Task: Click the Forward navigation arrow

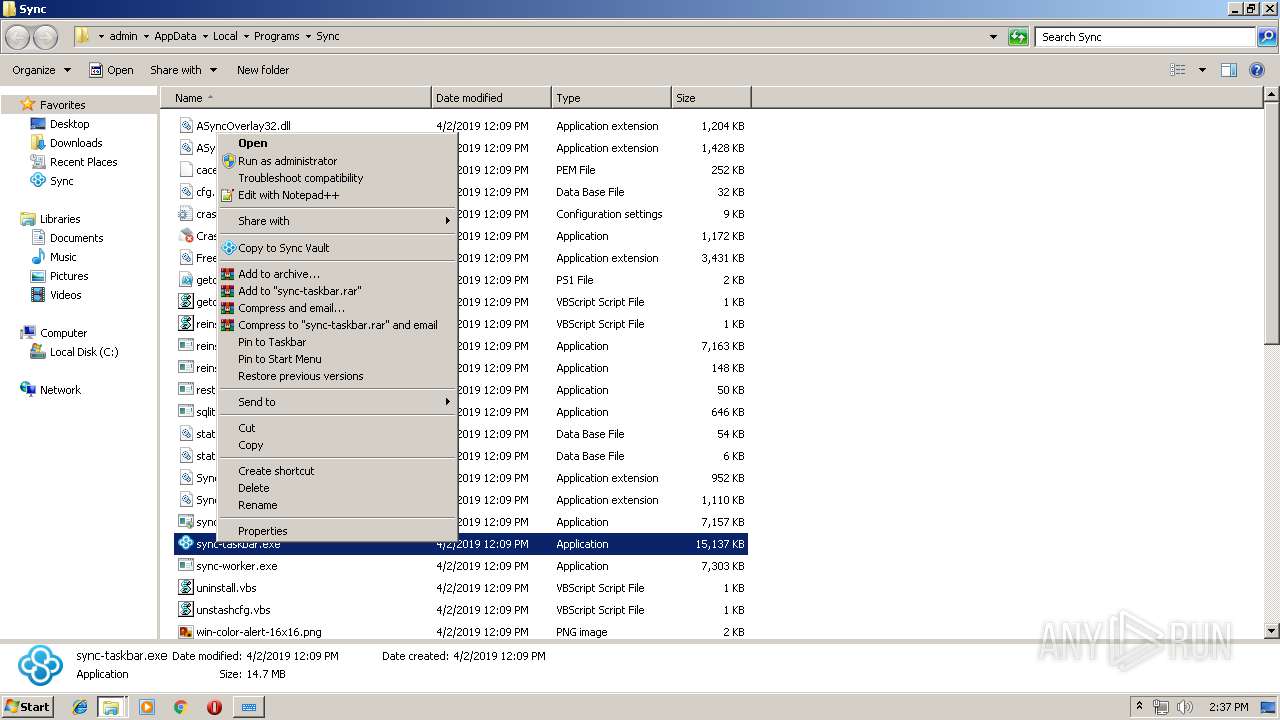Action: [x=45, y=37]
